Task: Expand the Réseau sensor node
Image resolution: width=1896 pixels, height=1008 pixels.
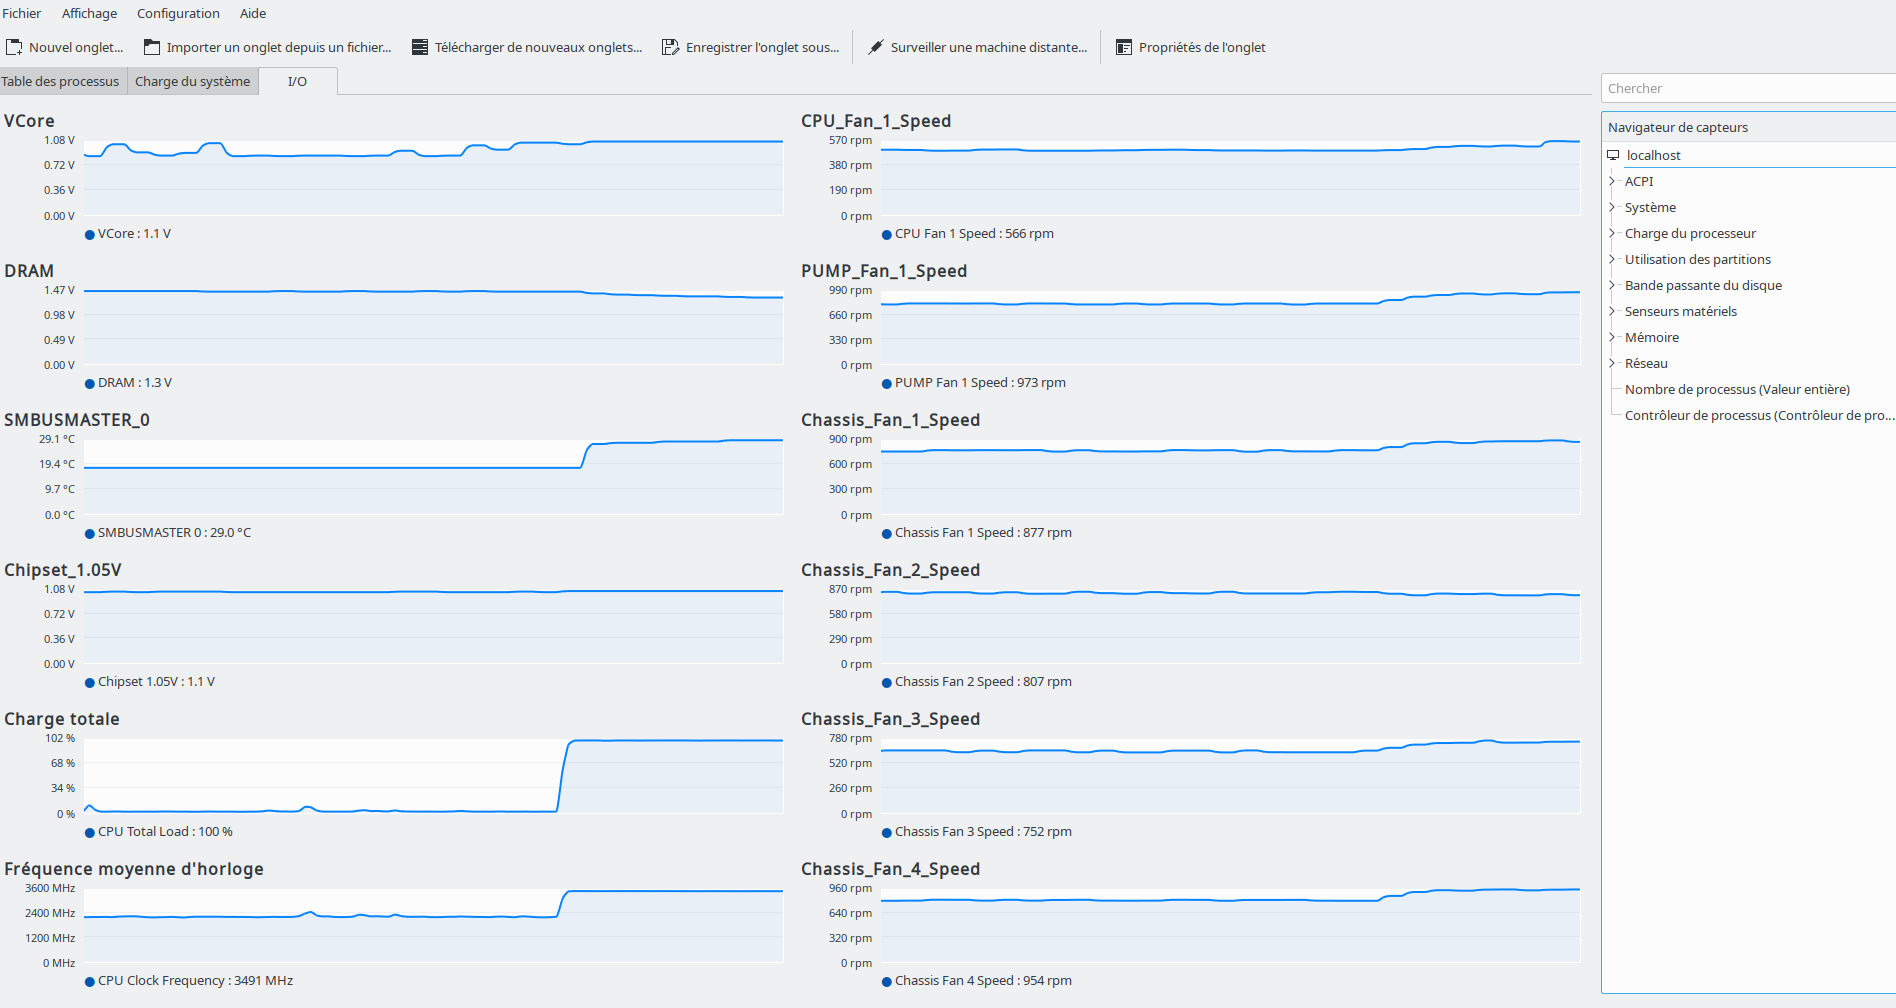Action: [x=1612, y=363]
